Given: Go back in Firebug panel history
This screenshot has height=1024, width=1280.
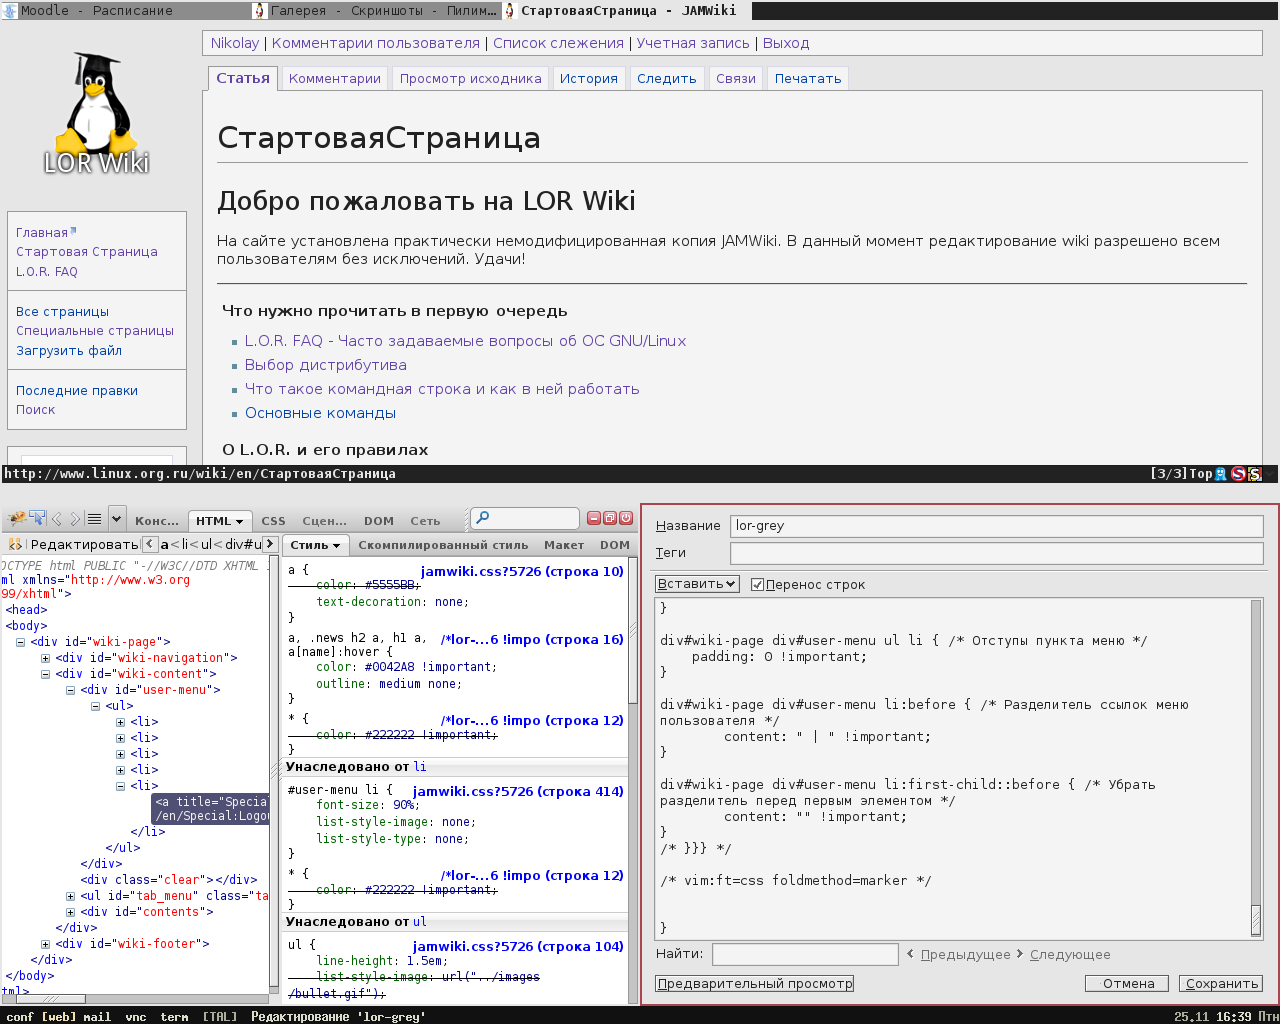Looking at the screenshot, I should [57, 519].
